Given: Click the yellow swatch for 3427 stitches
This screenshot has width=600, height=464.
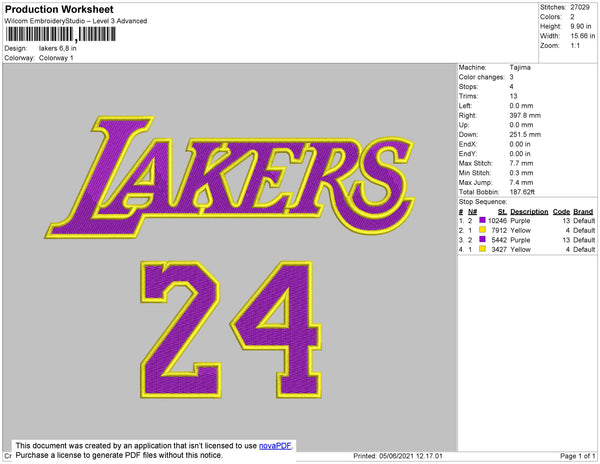Looking at the screenshot, I should (x=483, y=249).
